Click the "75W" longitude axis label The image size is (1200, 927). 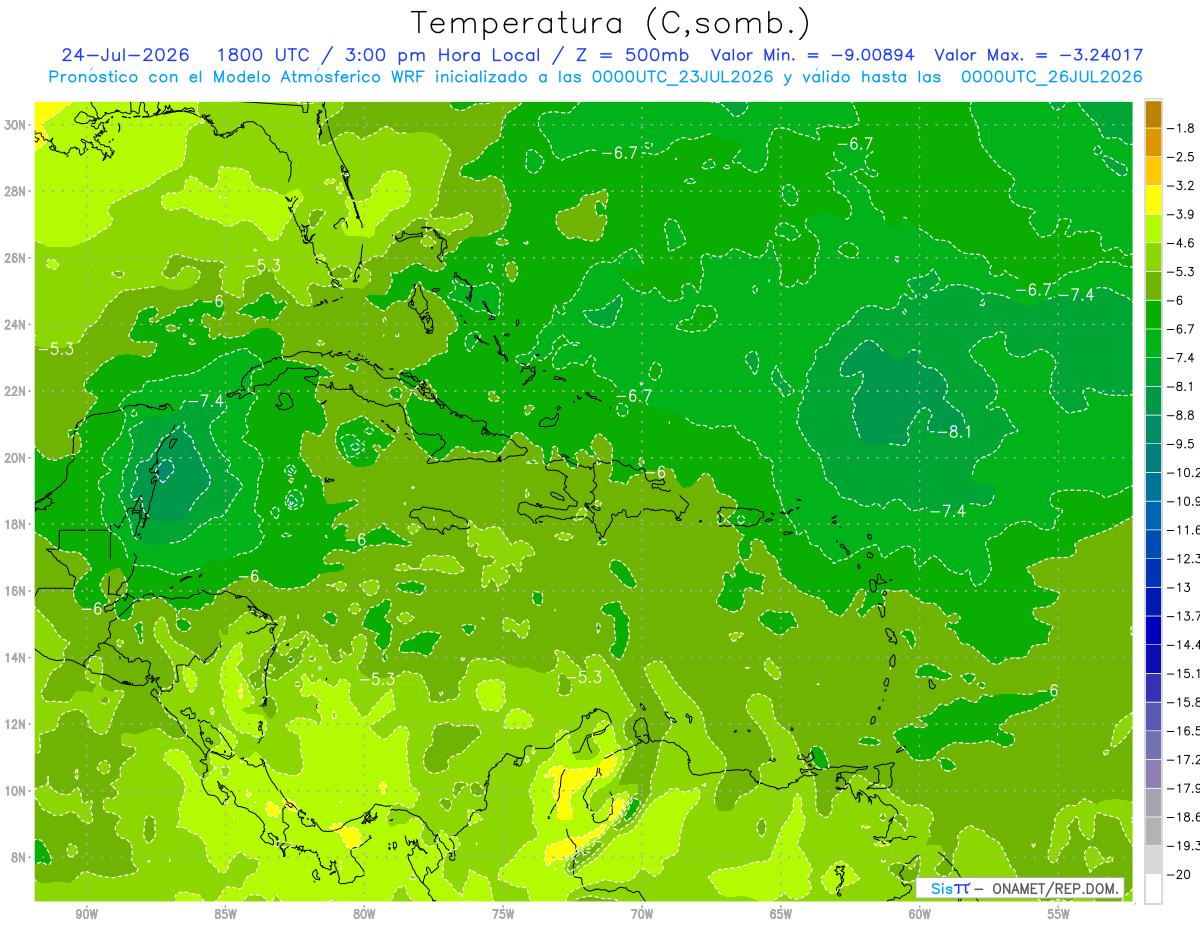tap(503, 914)
